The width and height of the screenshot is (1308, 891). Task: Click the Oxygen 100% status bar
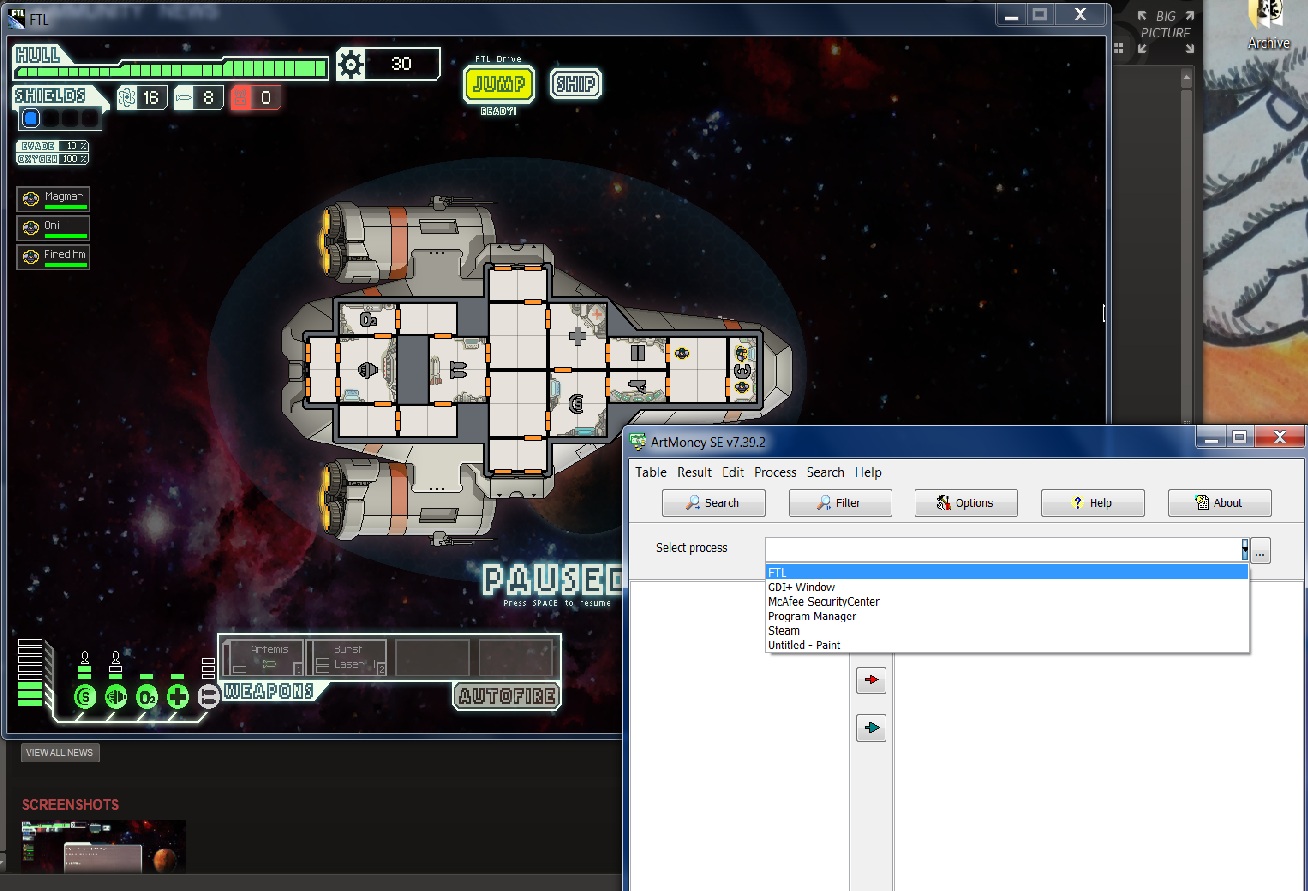tap(53, 159)
